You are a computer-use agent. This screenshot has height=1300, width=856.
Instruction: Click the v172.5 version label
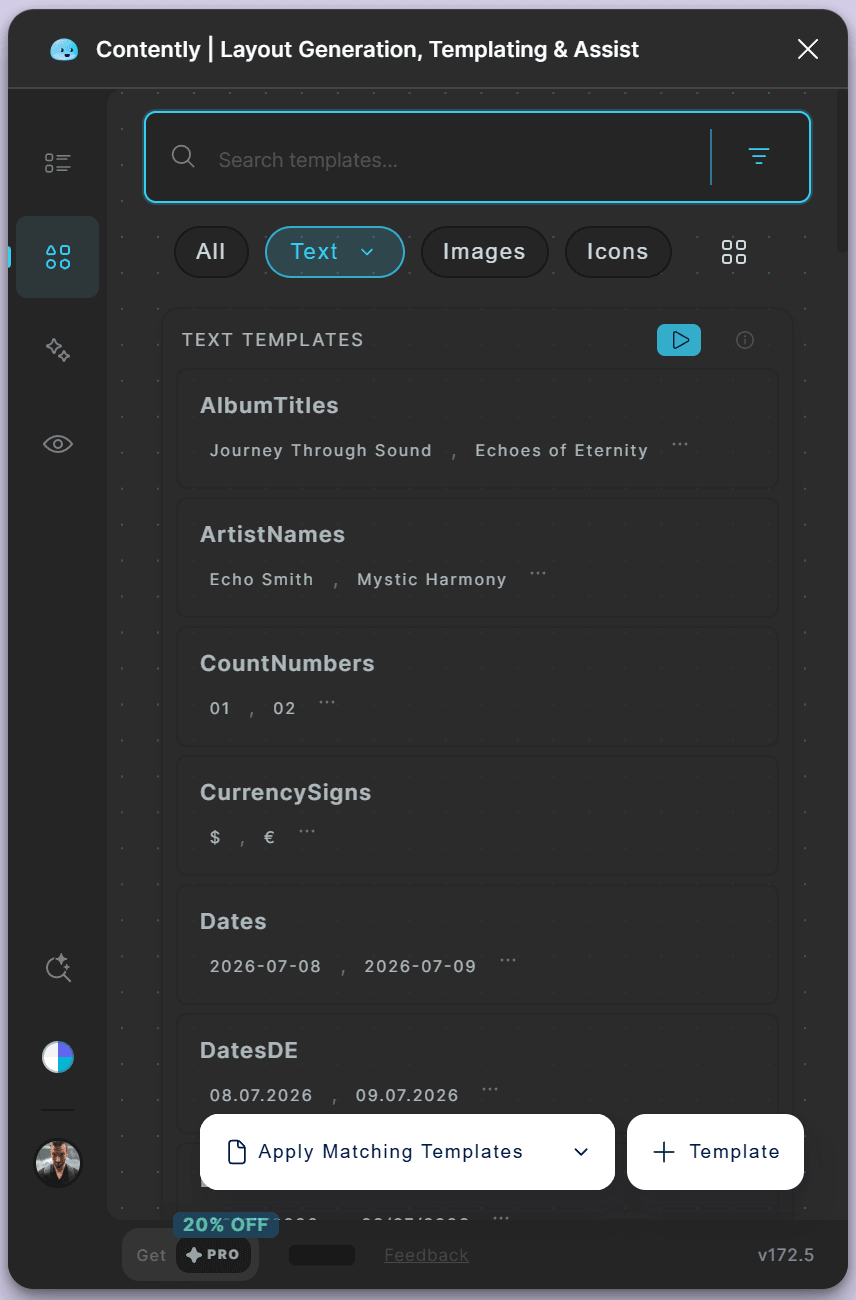click(786, 1255)
